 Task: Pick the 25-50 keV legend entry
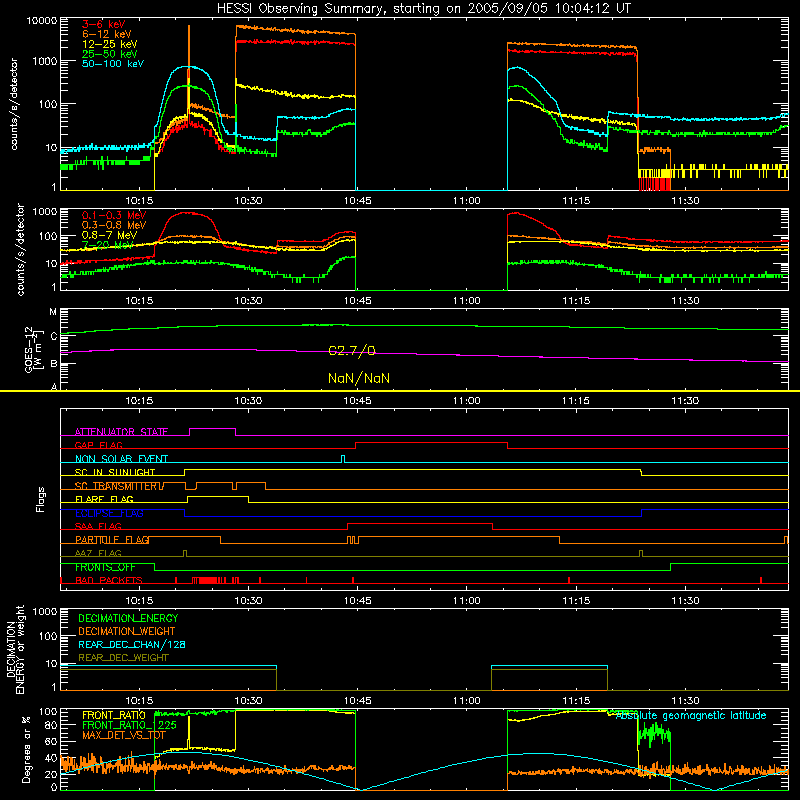click(x=110, y=54)
